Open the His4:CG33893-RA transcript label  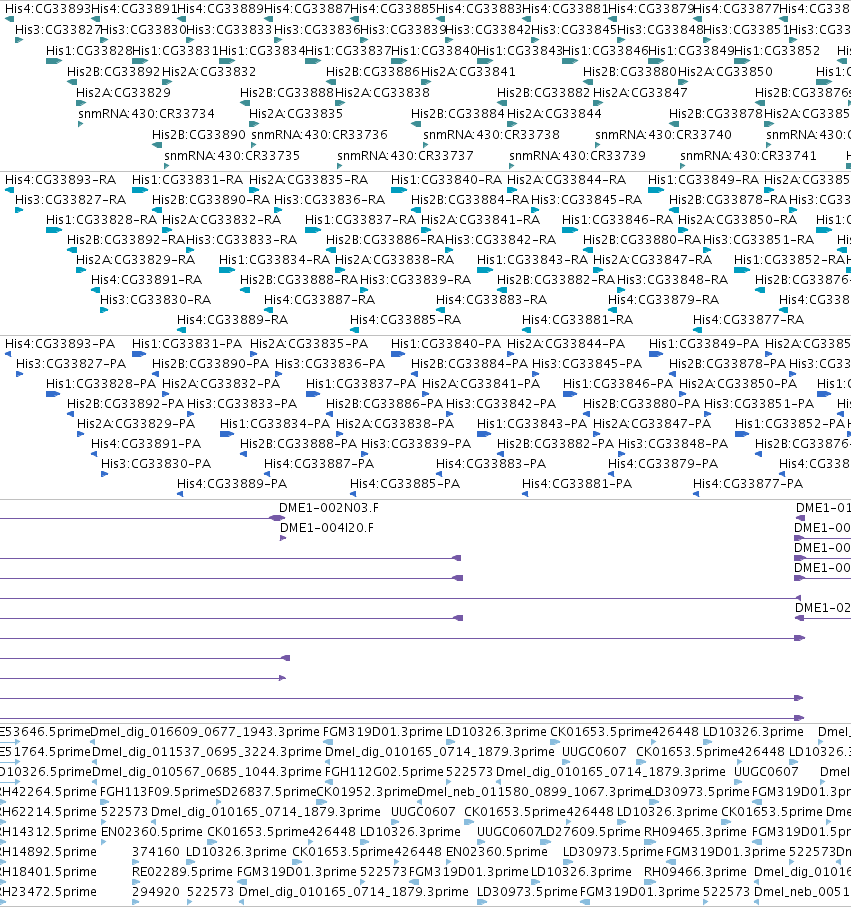[x=61, y=180]
